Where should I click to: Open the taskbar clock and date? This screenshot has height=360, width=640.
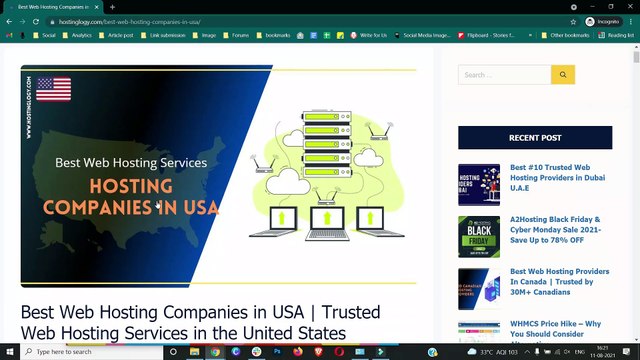[602, 351]
